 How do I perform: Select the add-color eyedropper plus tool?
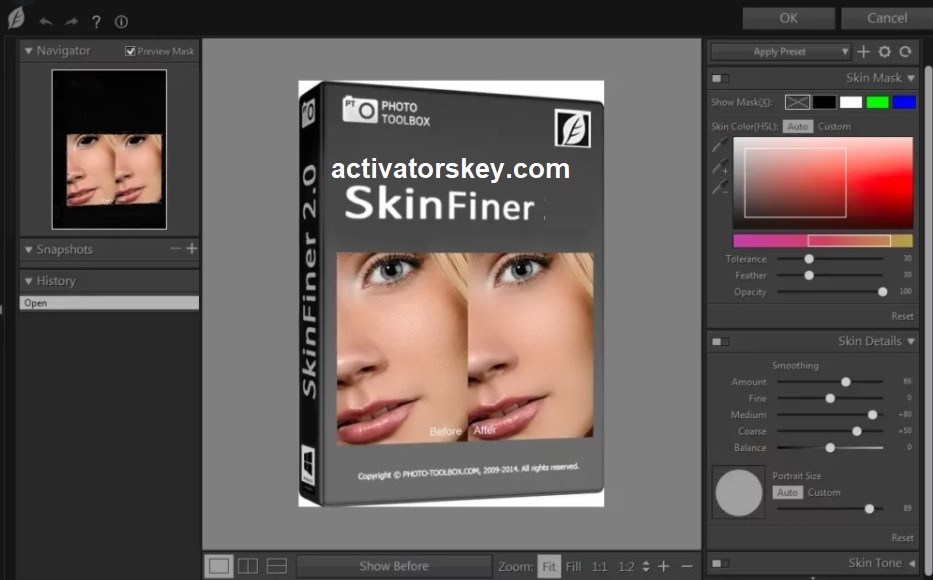tap(720, 167)
